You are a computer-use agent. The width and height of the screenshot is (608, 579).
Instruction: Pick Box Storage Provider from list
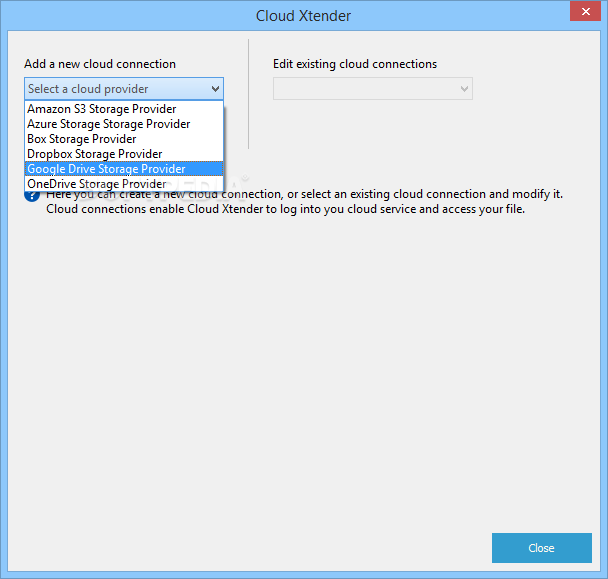[x=124, y=139]
